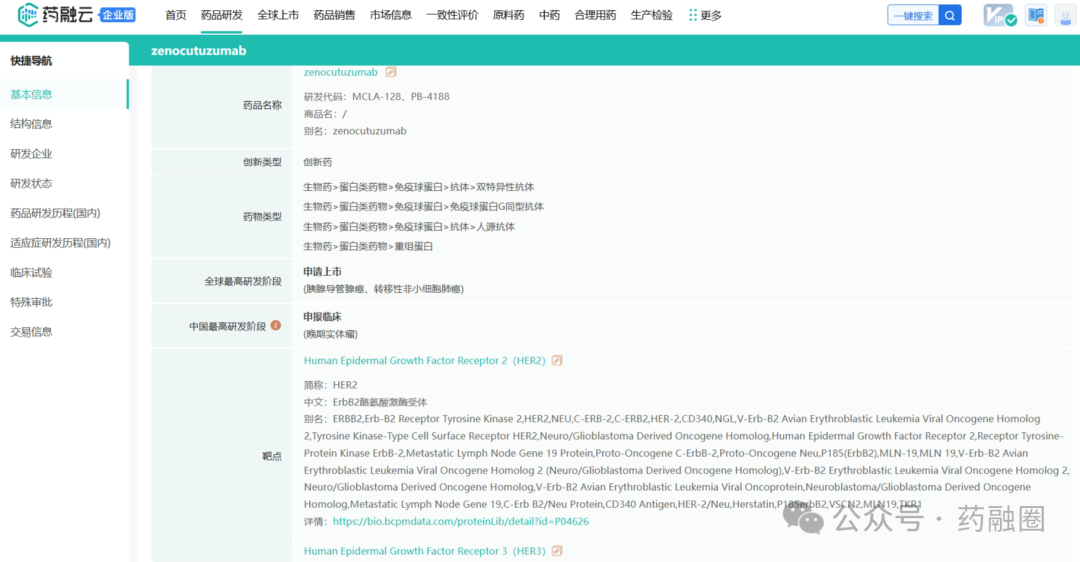Click the 重组蛋白 drug type line
This screenshot has height=562, width=1080.
368,247
